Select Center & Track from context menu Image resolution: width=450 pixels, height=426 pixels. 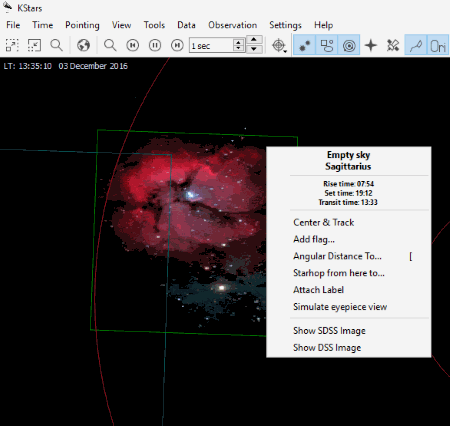click(323, 222)
